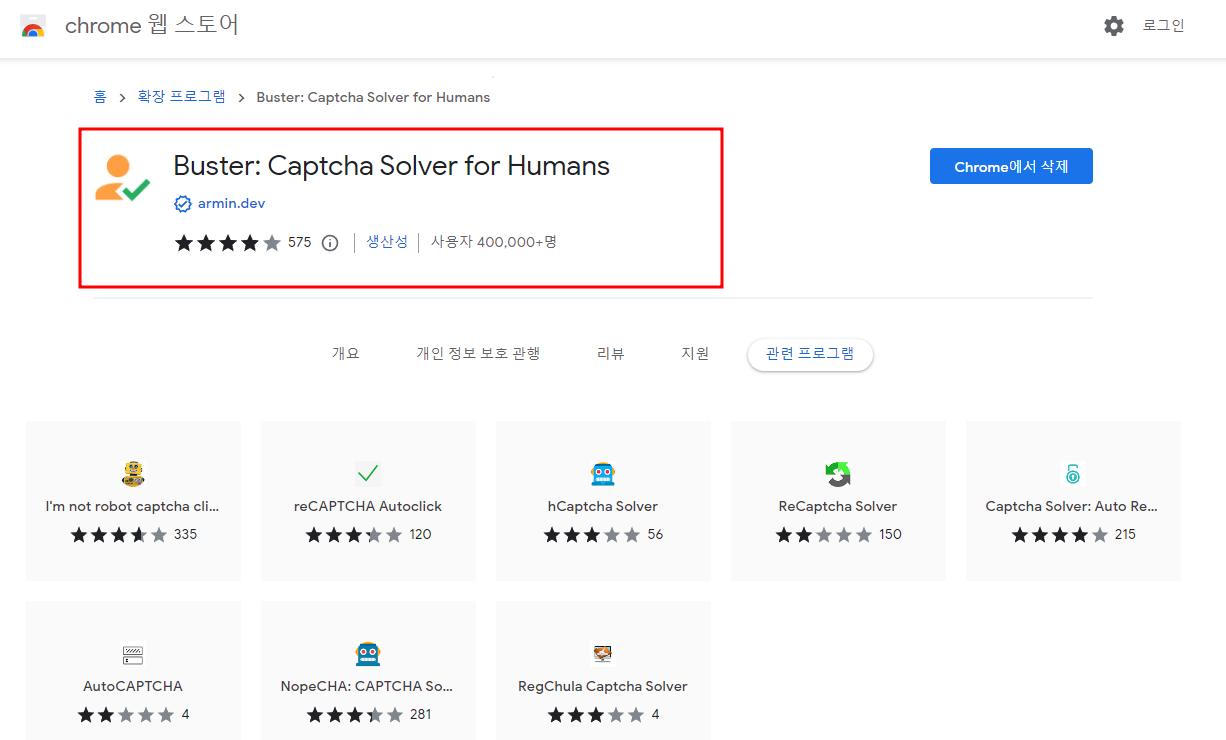Click the Buster: Captcha Solver breadcrumb text
Image resolution: width=1226 pixels, height=740 pixels.
(373, 97)
